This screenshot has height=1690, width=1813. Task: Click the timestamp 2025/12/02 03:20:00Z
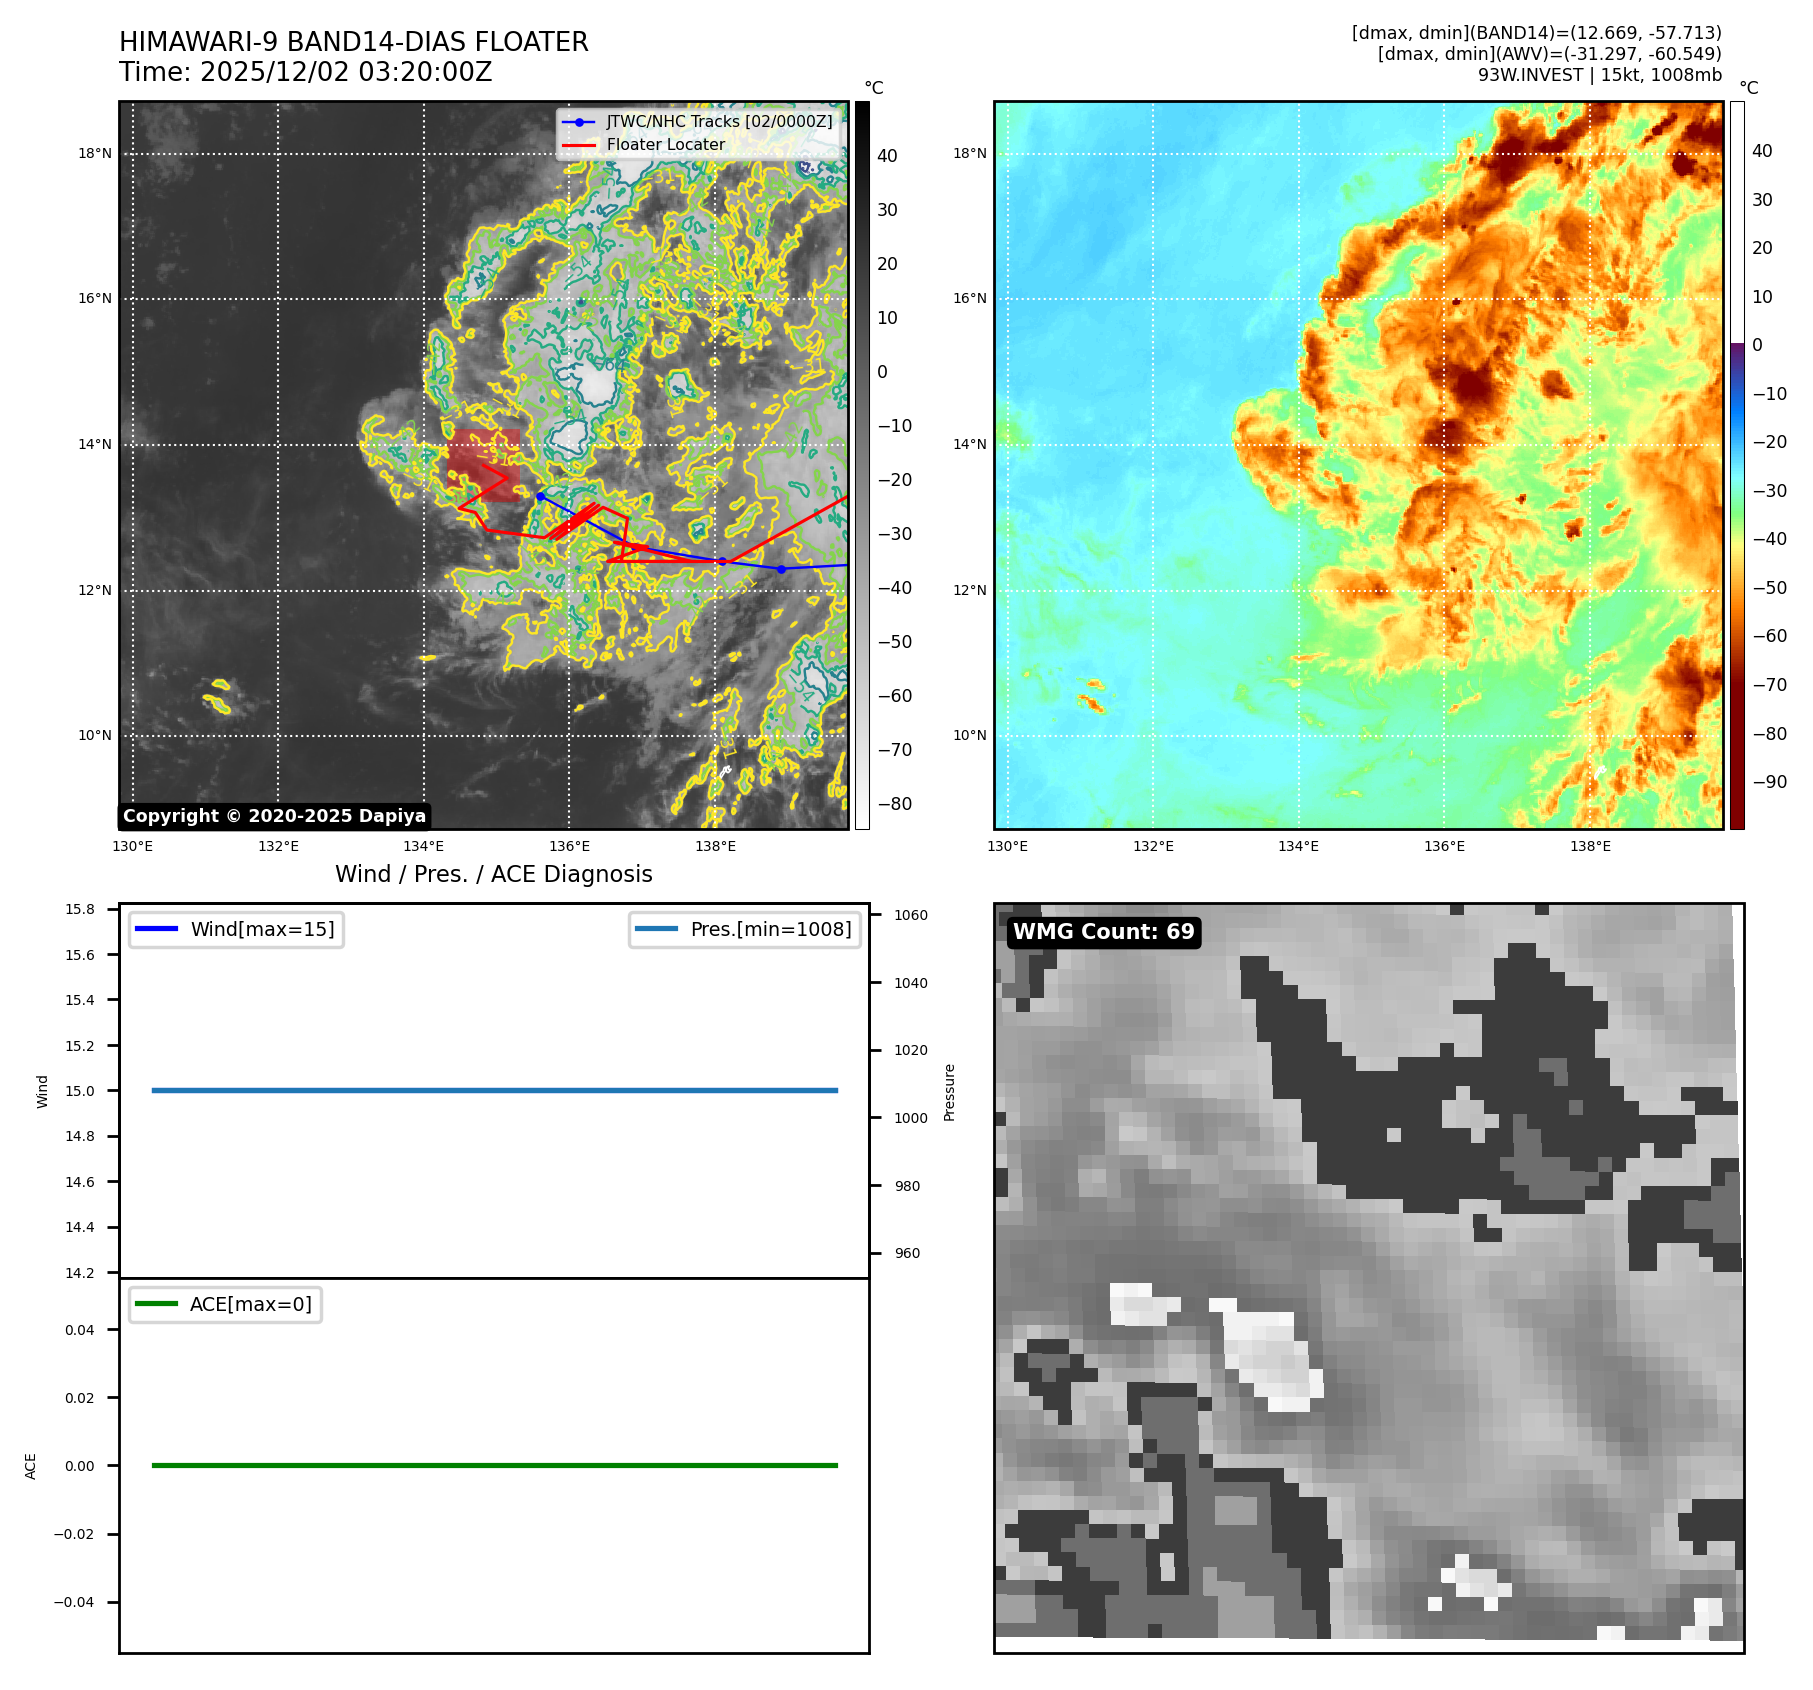click(346, 73)
